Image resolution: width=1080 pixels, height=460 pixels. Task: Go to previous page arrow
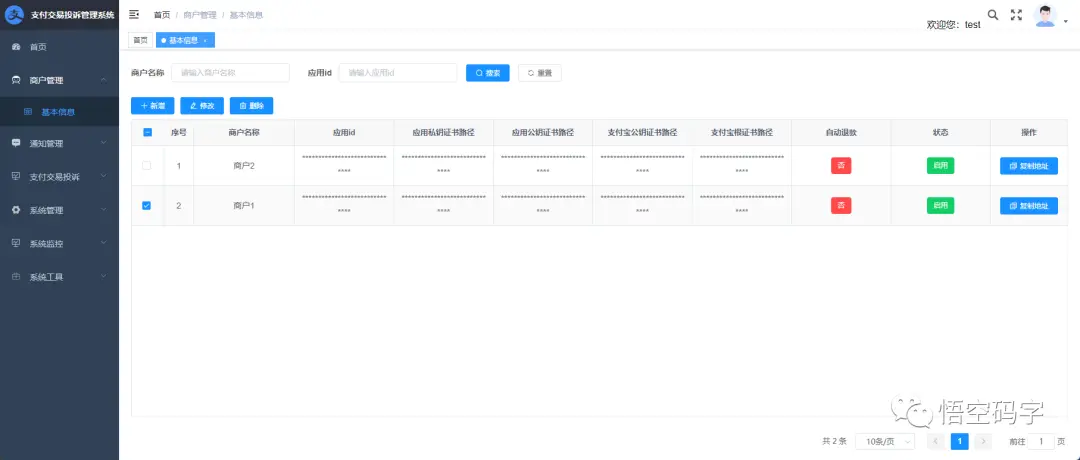[935, 441]
